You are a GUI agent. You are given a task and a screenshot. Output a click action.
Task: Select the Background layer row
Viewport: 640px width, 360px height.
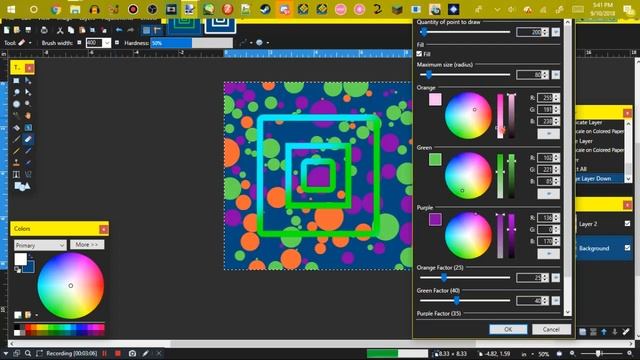tap(604, 248)
